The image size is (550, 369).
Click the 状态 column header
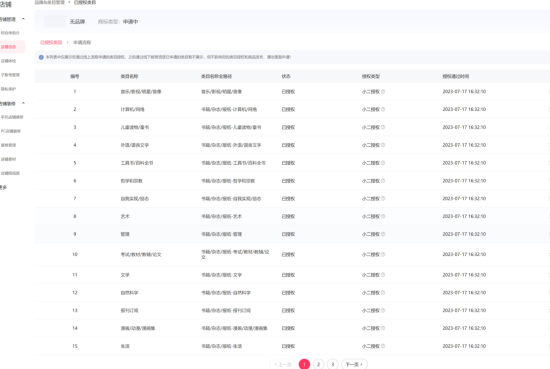[x=286, y=76]
